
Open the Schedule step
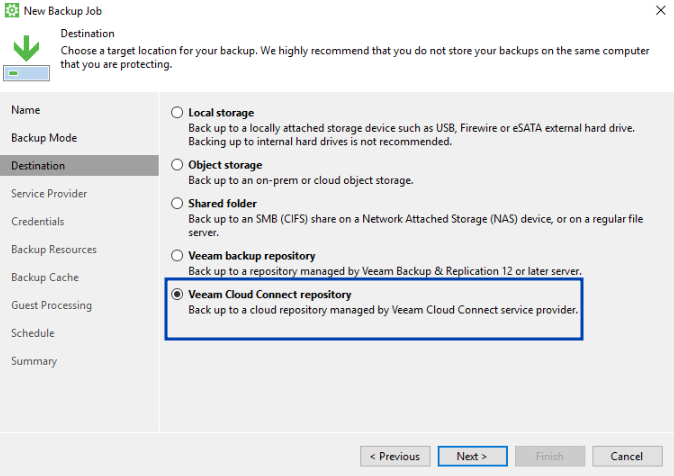pyautogui.click(x=33, y=333)
